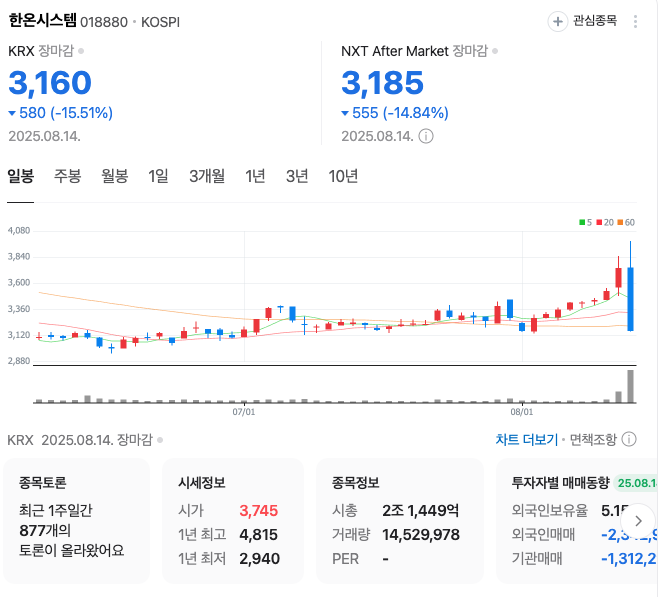Click the 시총 value 2조 1,449억
This screenshot has width=658, height=597.
pos(420,511)
